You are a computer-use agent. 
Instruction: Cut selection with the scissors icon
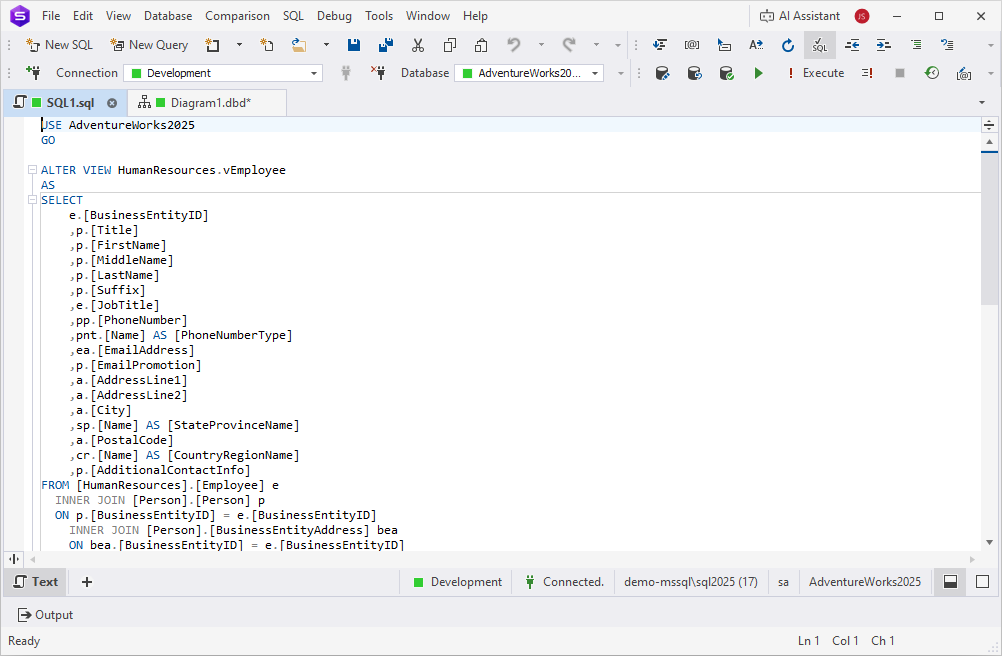pyautogui.click(x=418, y=45)
